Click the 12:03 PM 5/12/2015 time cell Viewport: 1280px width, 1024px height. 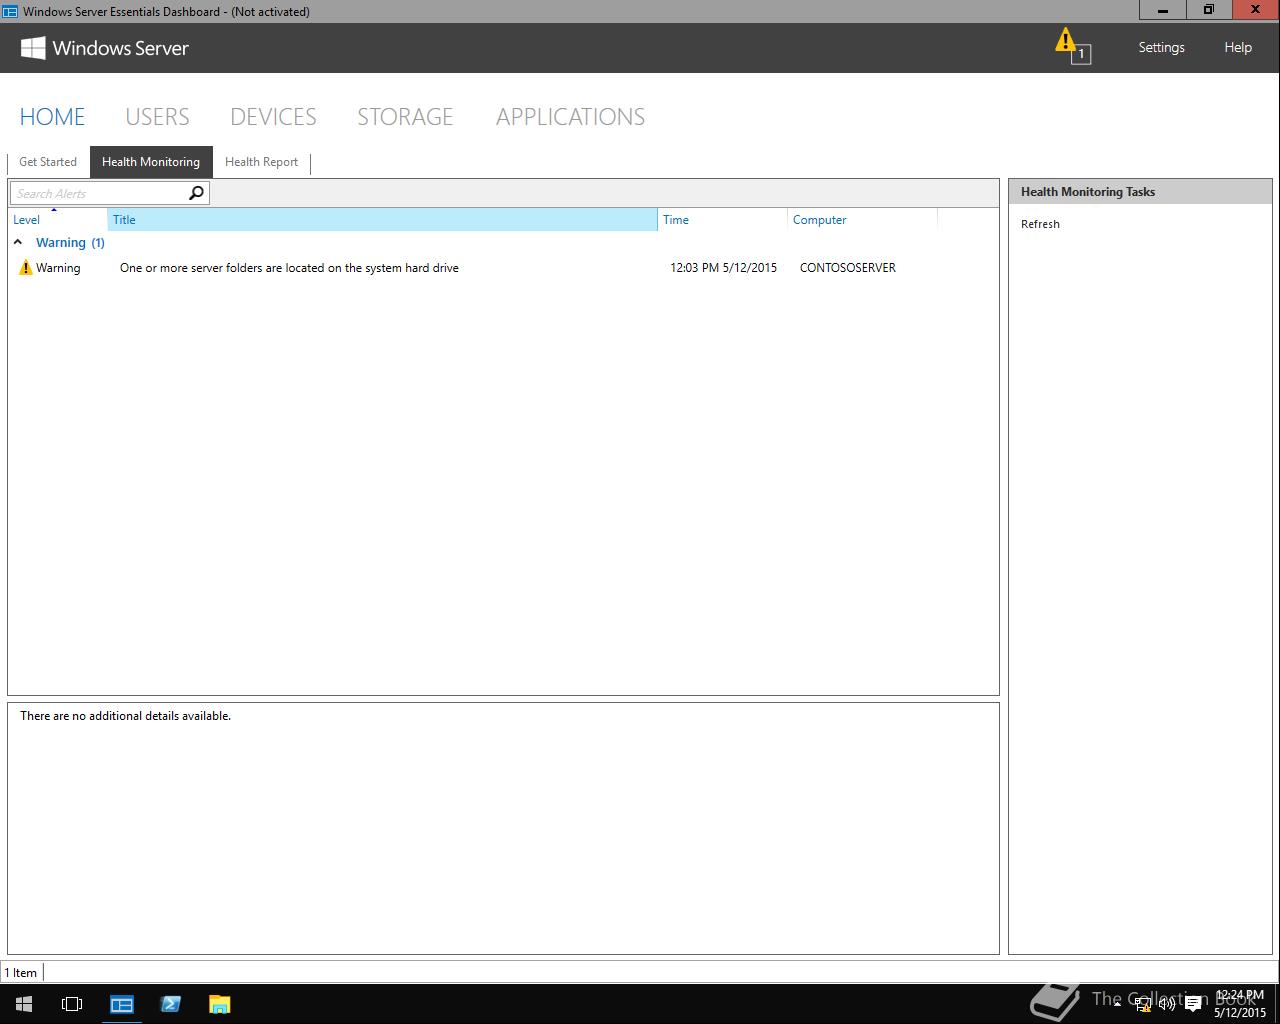click(x=723, y=268)
